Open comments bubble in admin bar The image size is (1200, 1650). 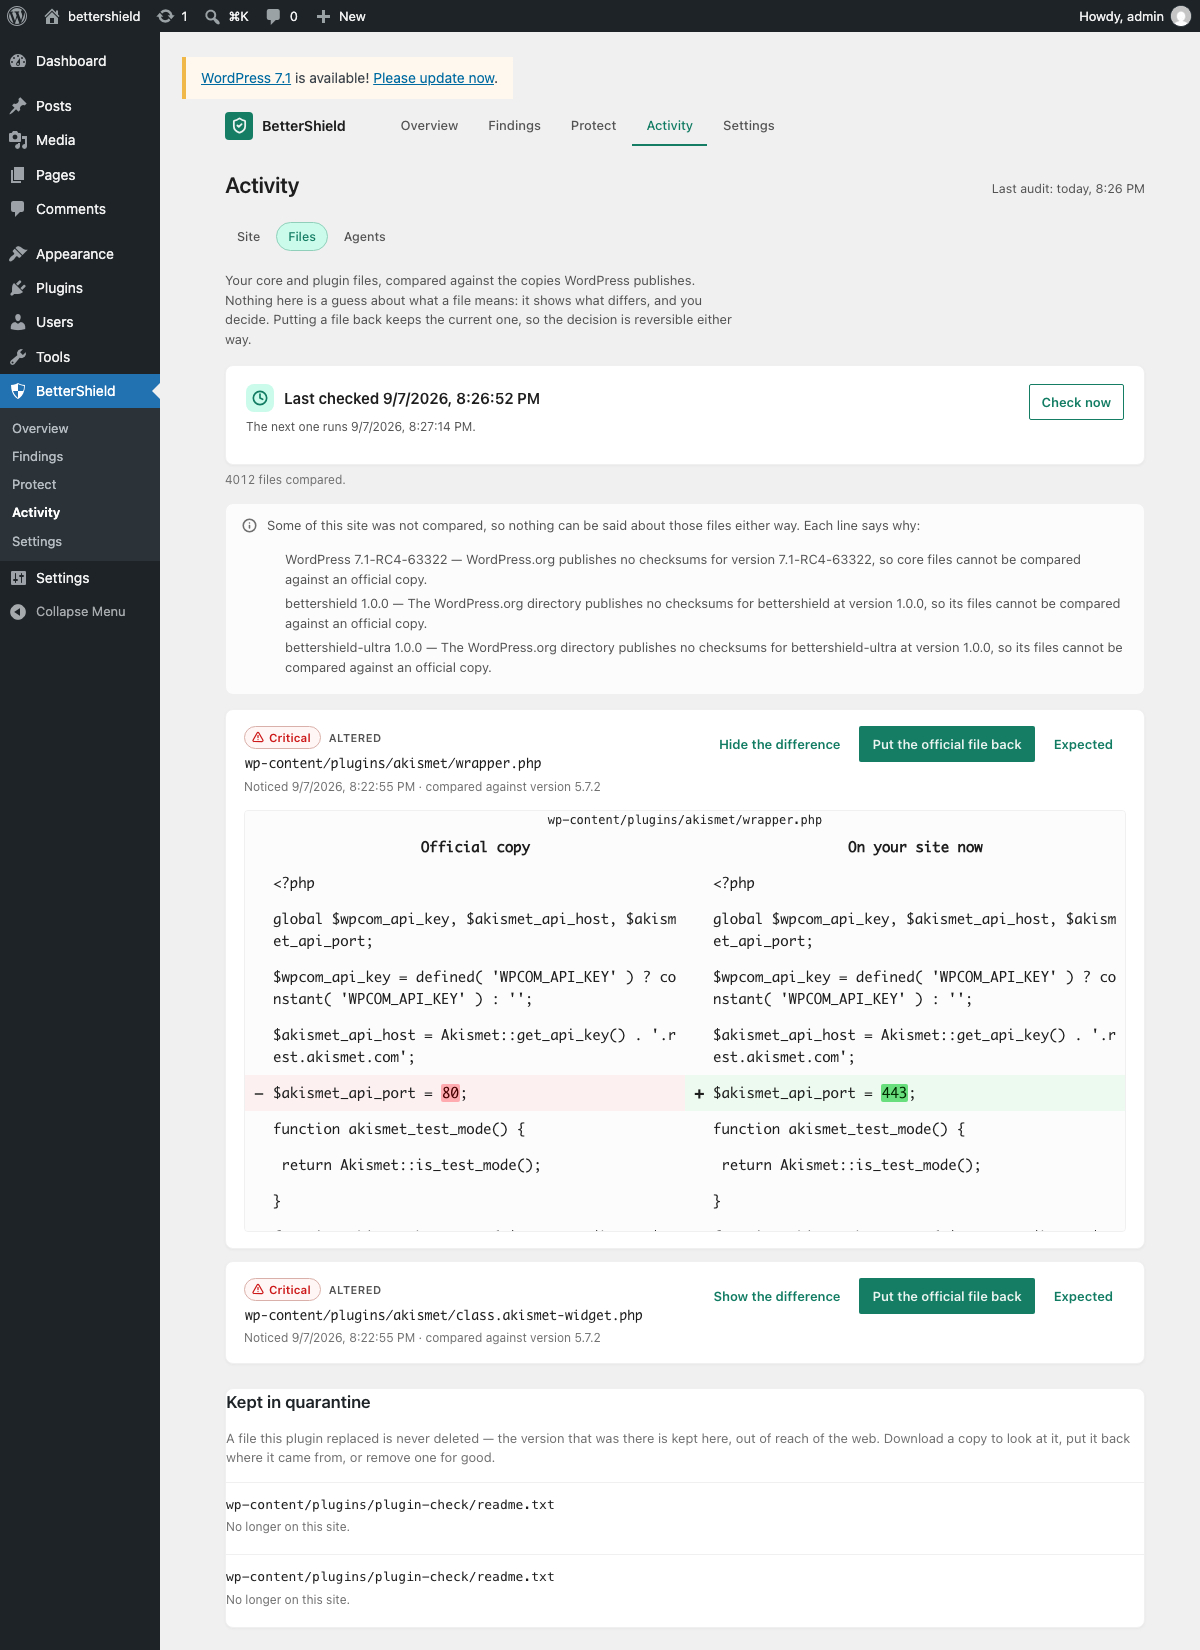pyautogui.click(x=273, y=16)
